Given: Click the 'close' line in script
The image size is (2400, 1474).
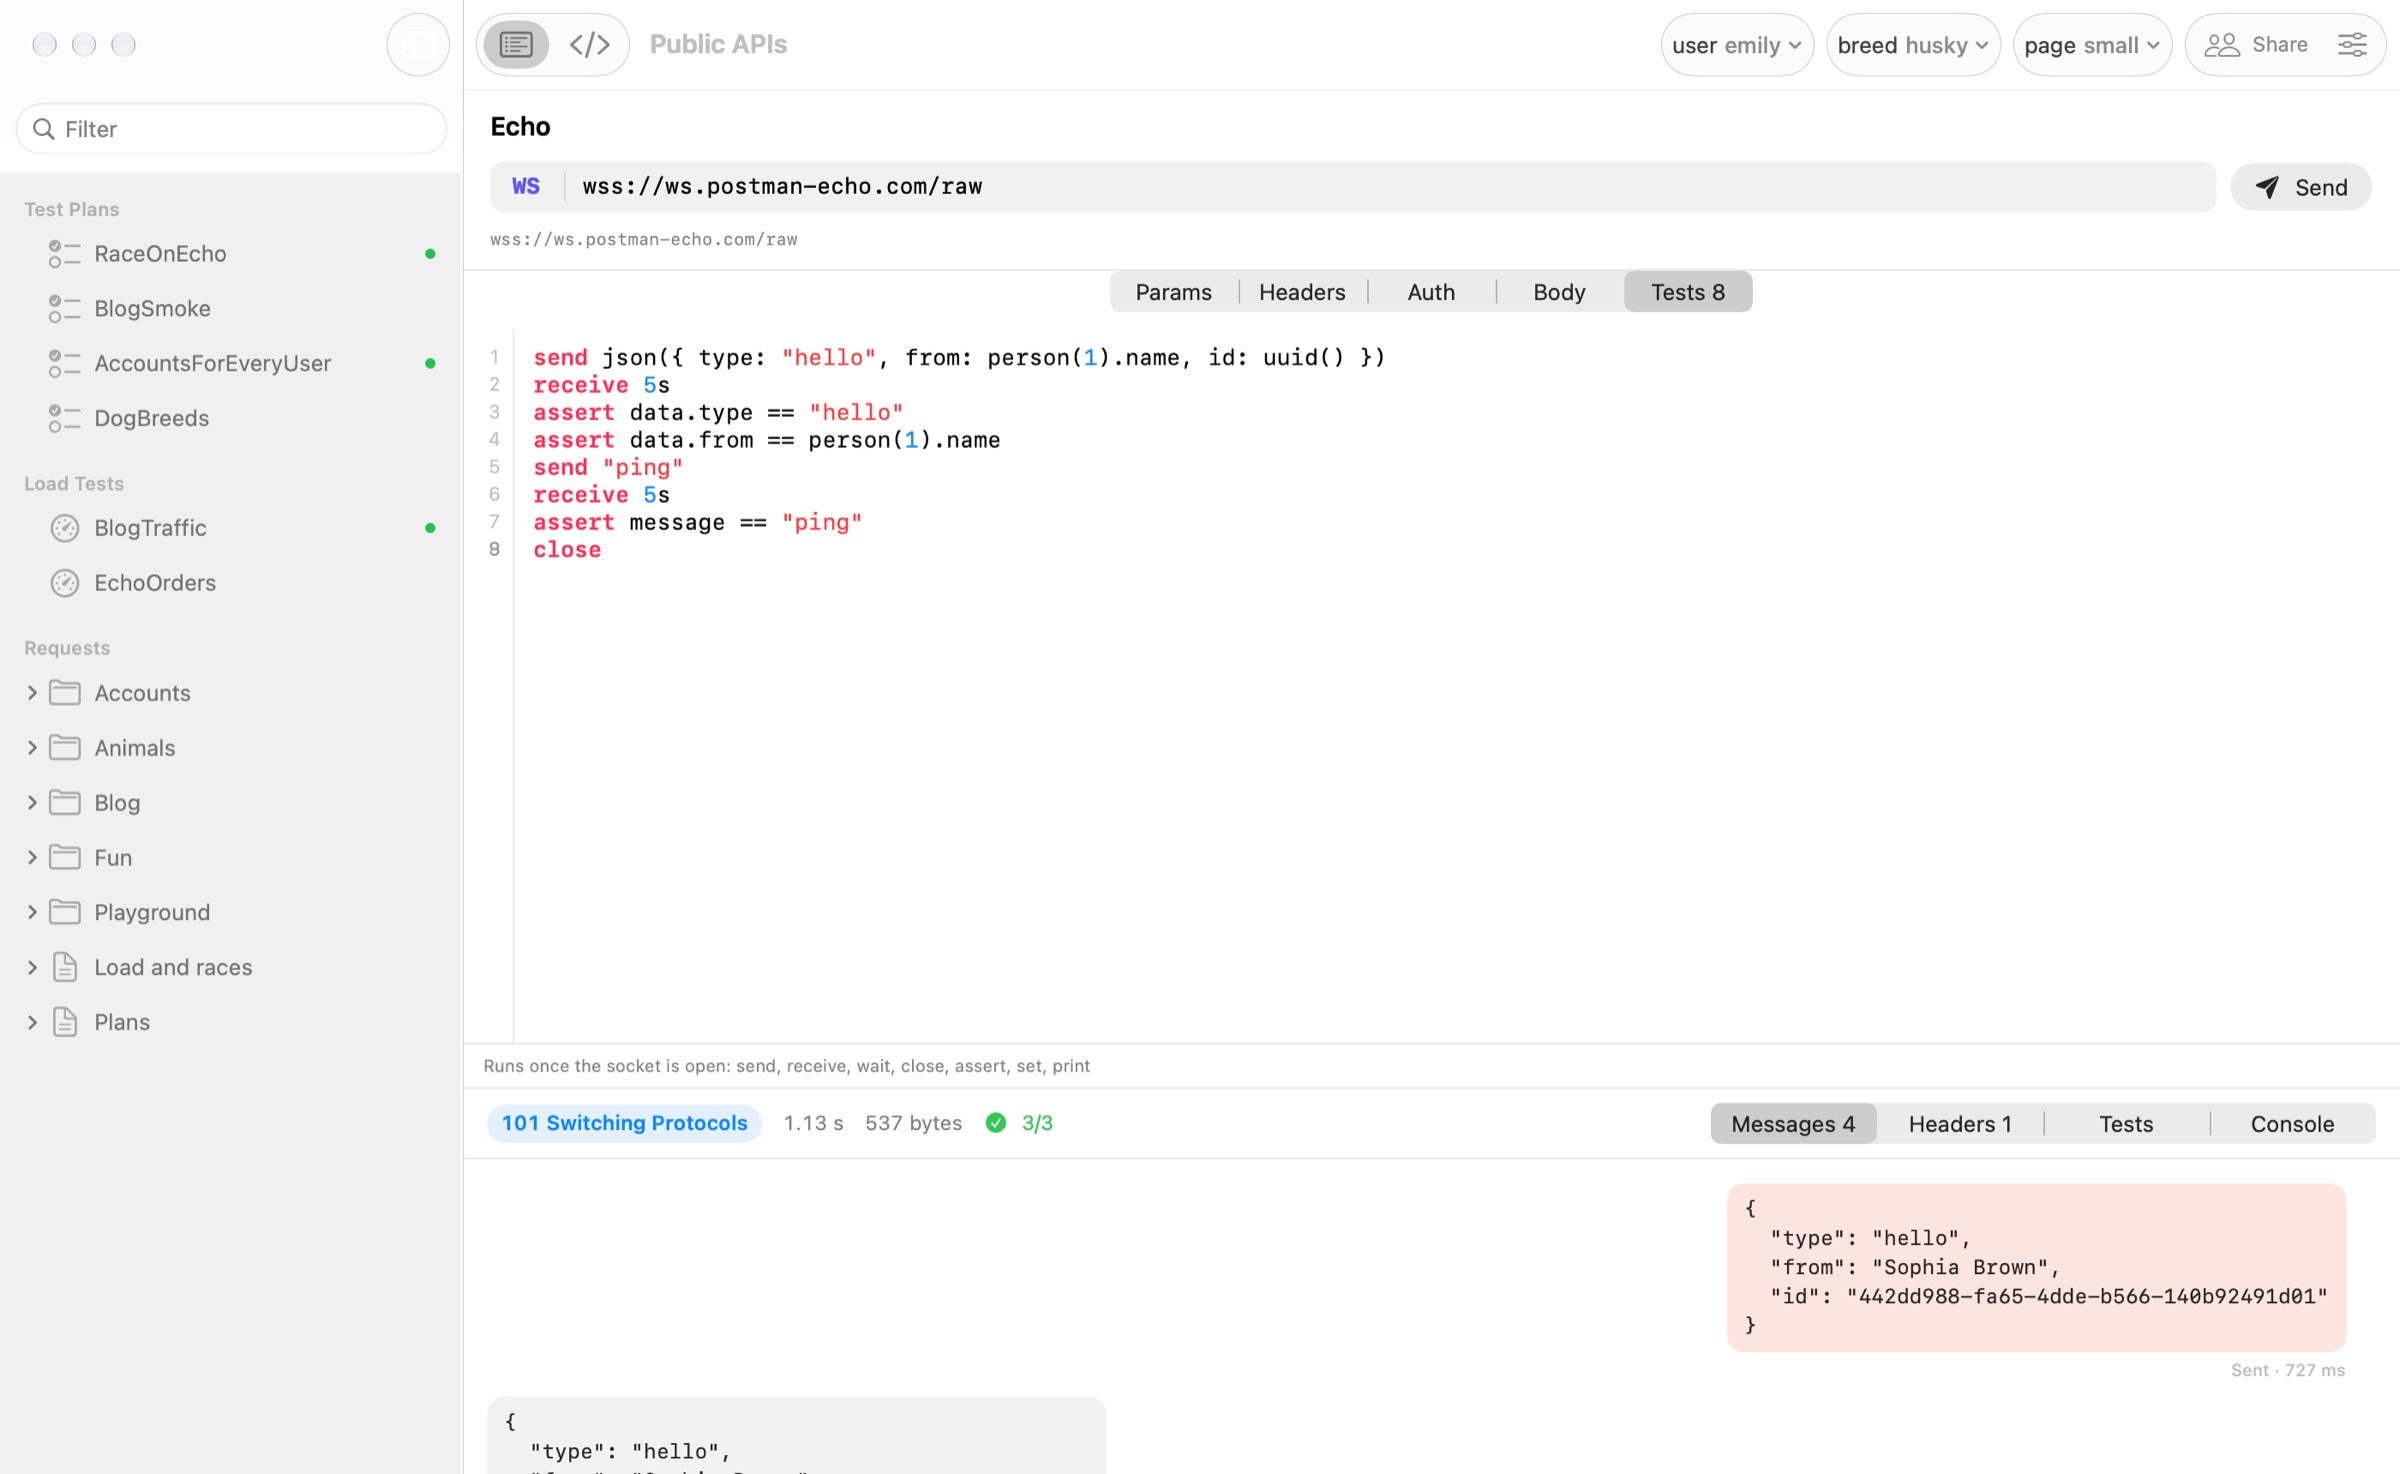Looking at the screenshot, I should coord(566,550).
